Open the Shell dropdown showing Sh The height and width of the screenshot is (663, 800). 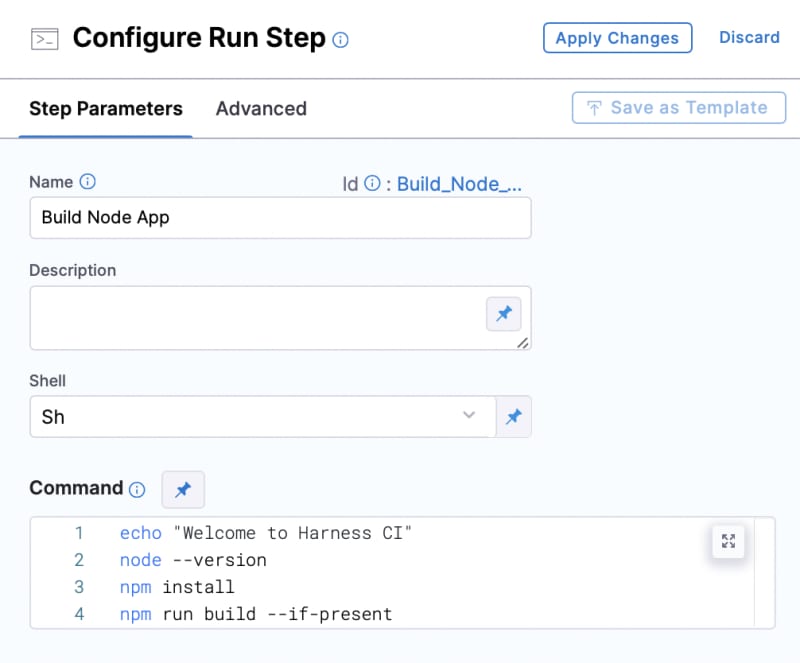click(x=263, y=416)
